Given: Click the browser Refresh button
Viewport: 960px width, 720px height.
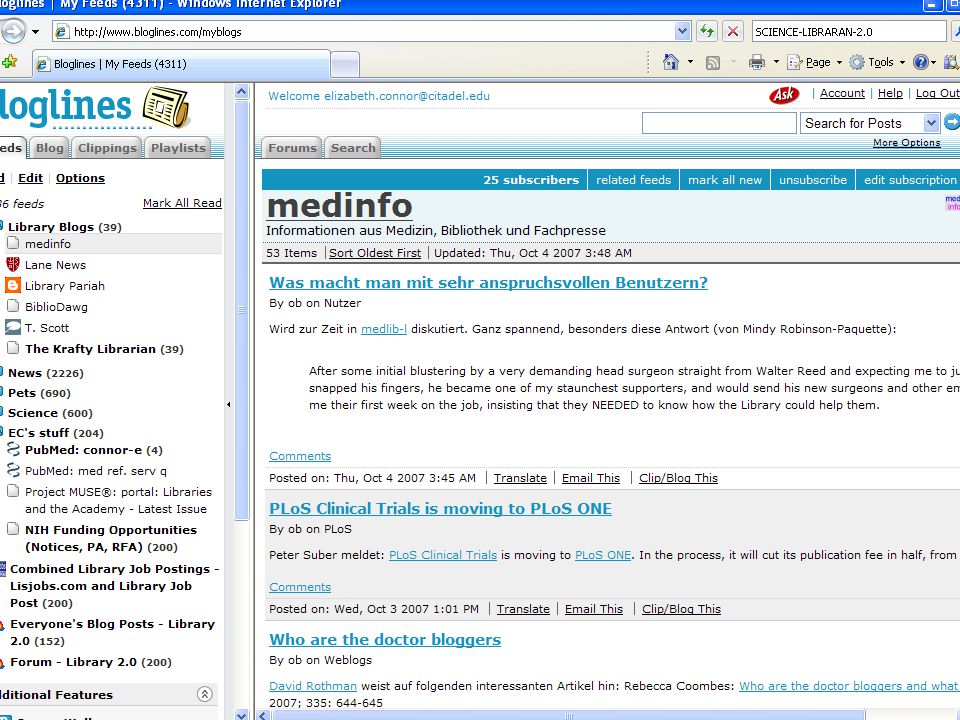Looking at the screenshot, I should [707, 31].
